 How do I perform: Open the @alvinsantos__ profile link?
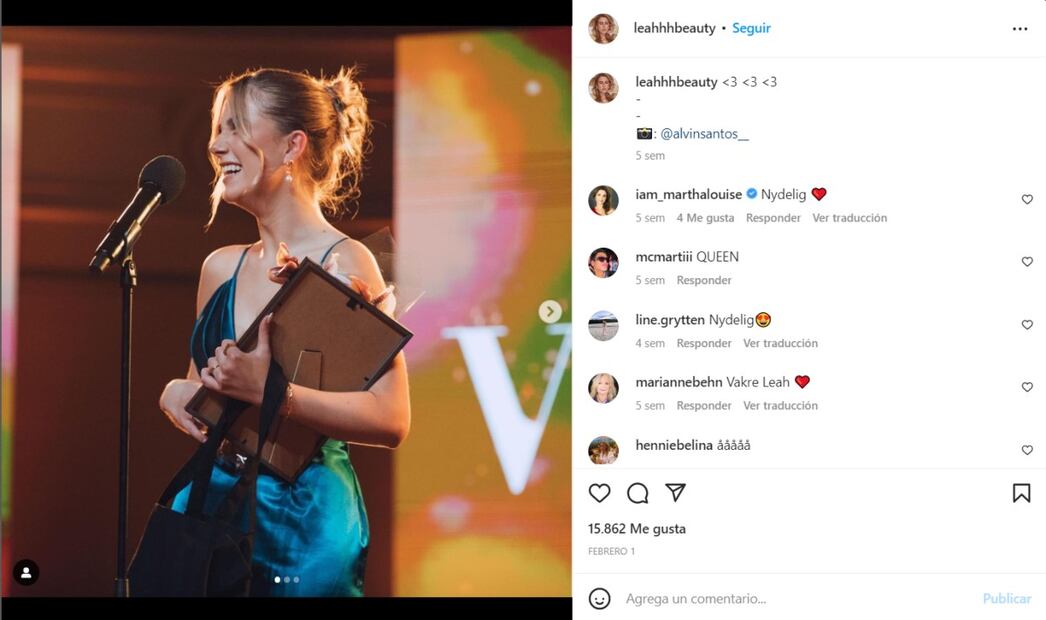click(704, 134)
